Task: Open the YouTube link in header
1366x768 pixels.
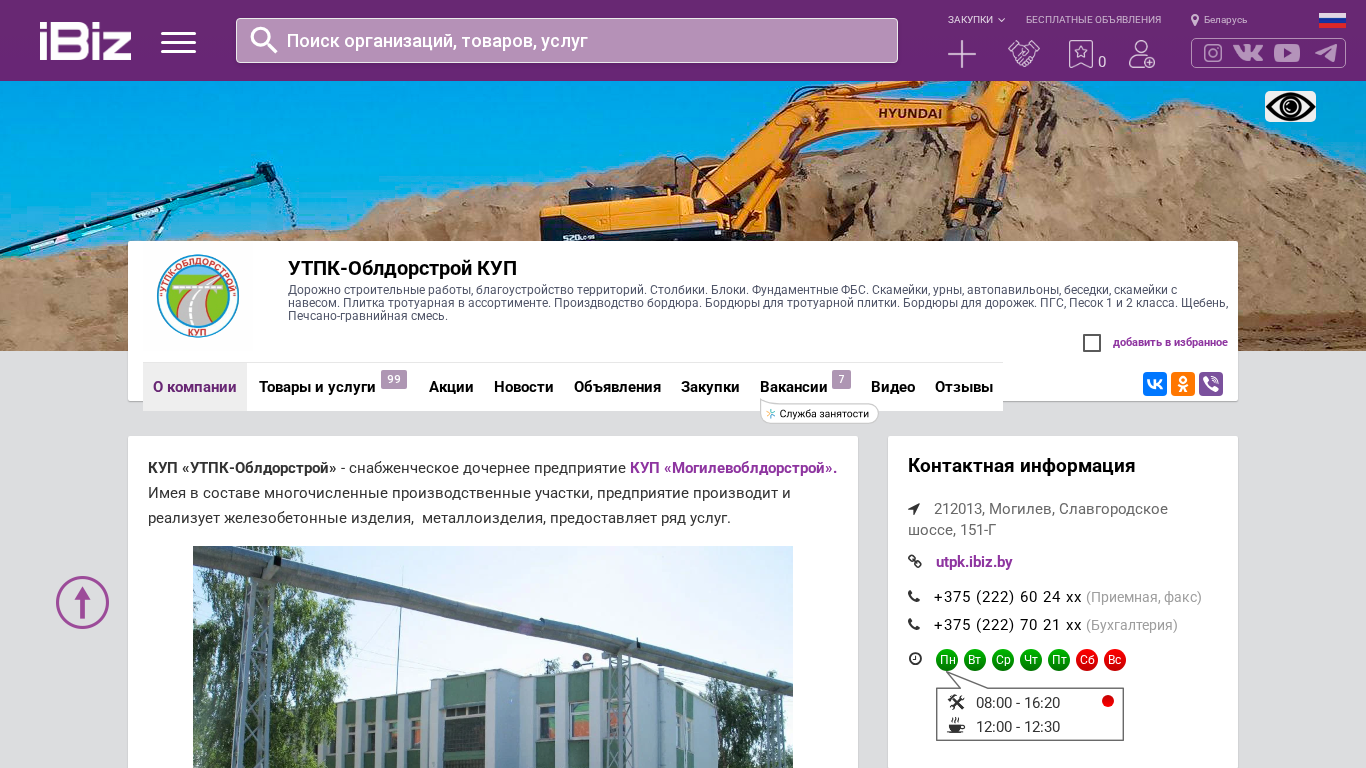Action: [1287, 53]
